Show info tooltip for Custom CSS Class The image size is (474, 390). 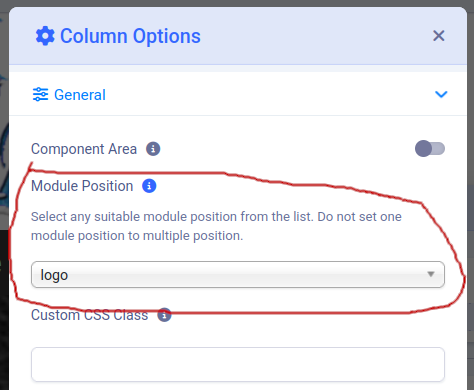tap(164, 315)
